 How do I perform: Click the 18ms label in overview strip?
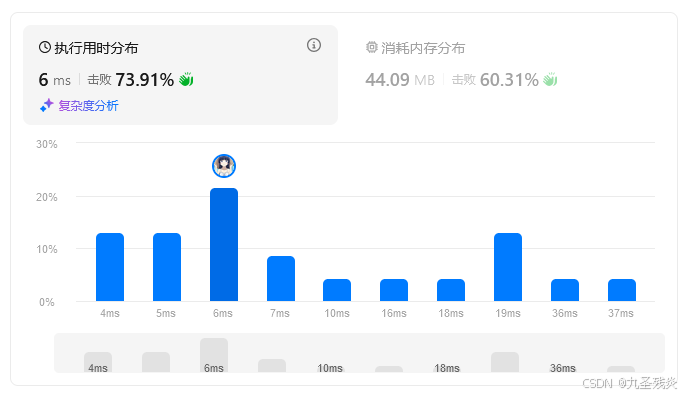(447, 368)
